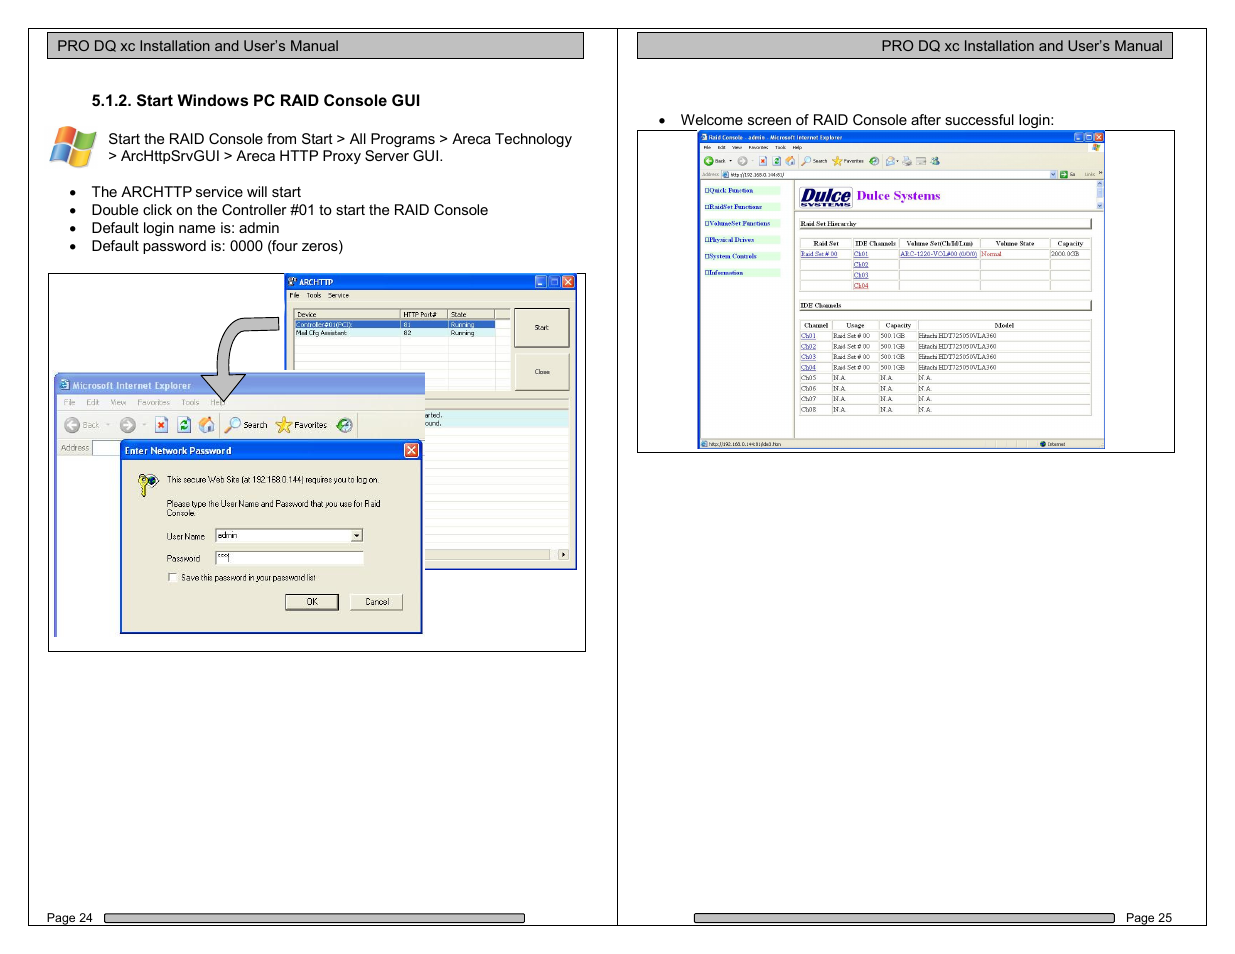
Task: Open the File menu in ARCHTTP window
Action: click(x=295, y=295)
